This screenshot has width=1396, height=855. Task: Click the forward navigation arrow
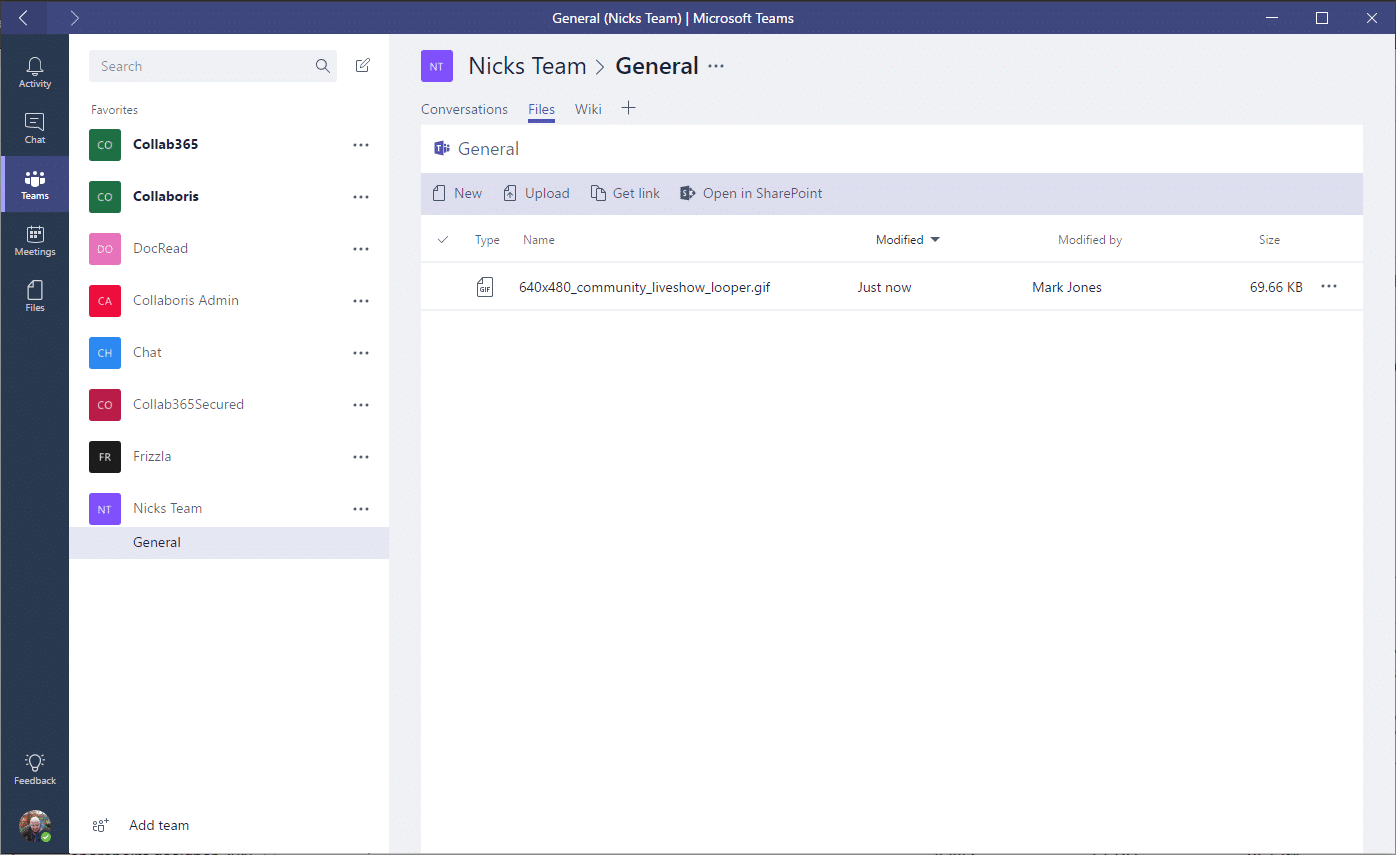tap(75, 18)
